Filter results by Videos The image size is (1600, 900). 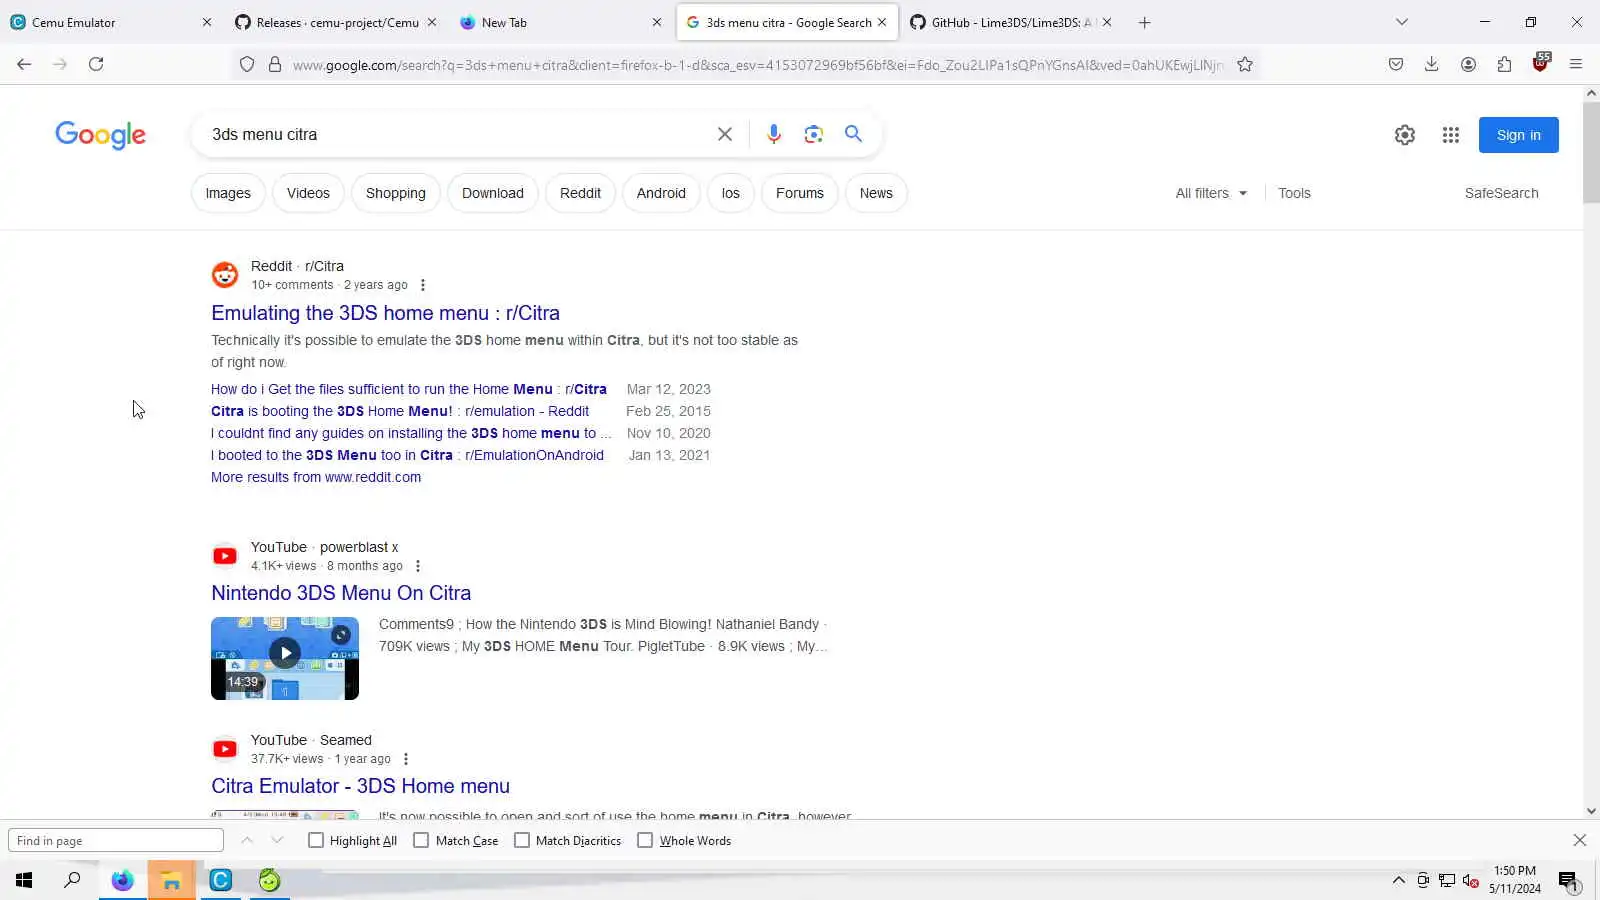(308, 193)
